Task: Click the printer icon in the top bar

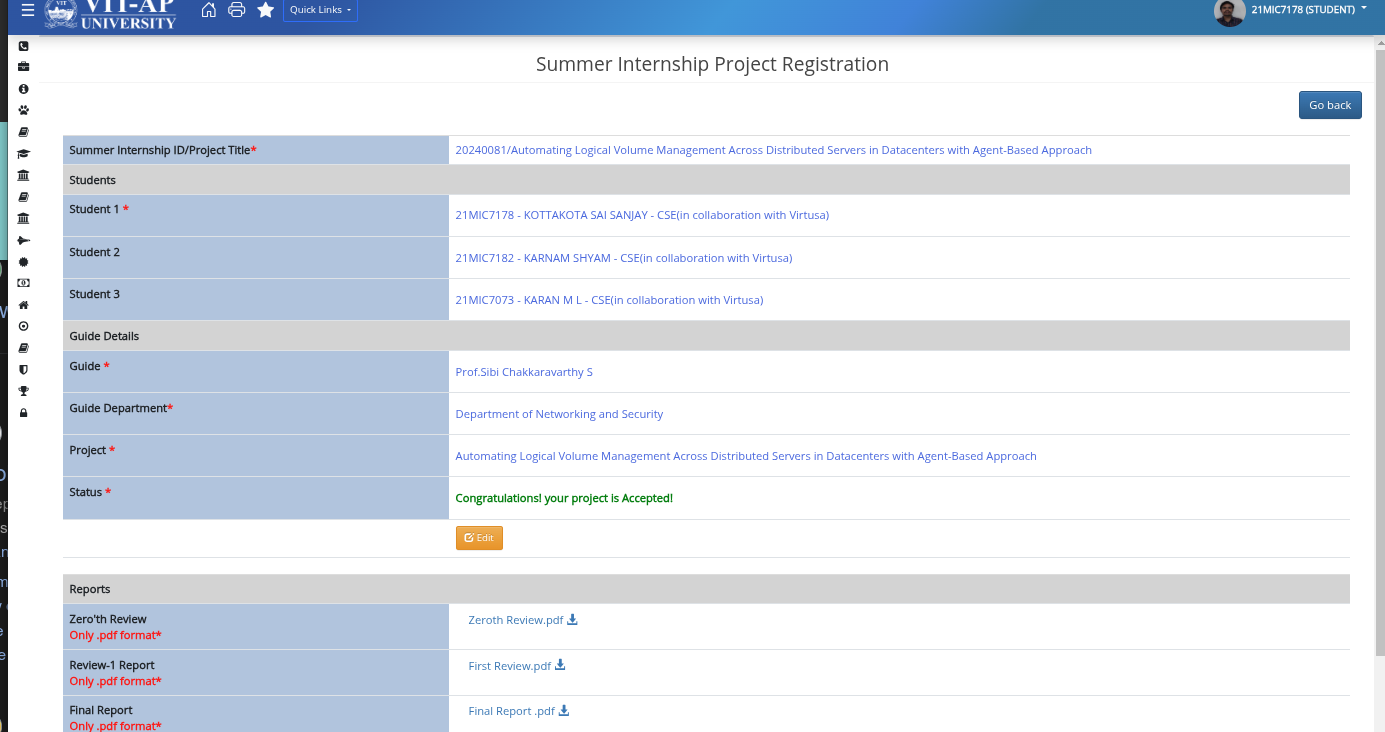Action: coord(237,10)
